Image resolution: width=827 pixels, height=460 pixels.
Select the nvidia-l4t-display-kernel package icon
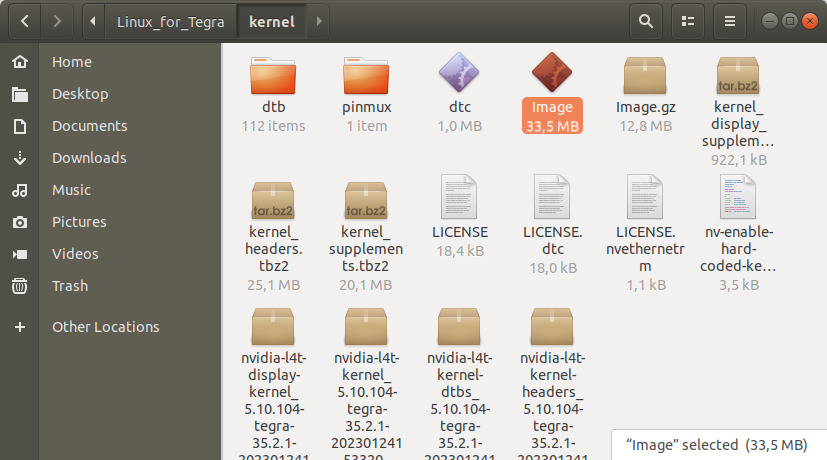pos(273,326)
